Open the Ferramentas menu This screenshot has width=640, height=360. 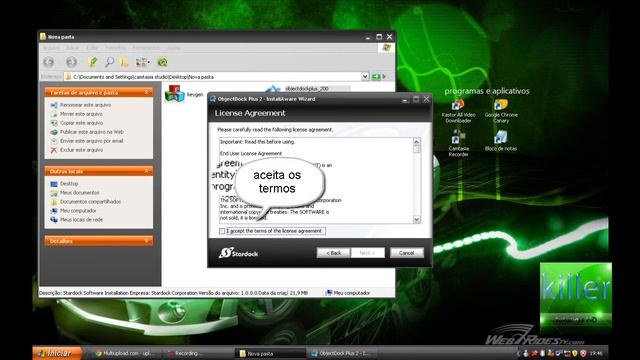pyautogui.click(x=146, y=48)
